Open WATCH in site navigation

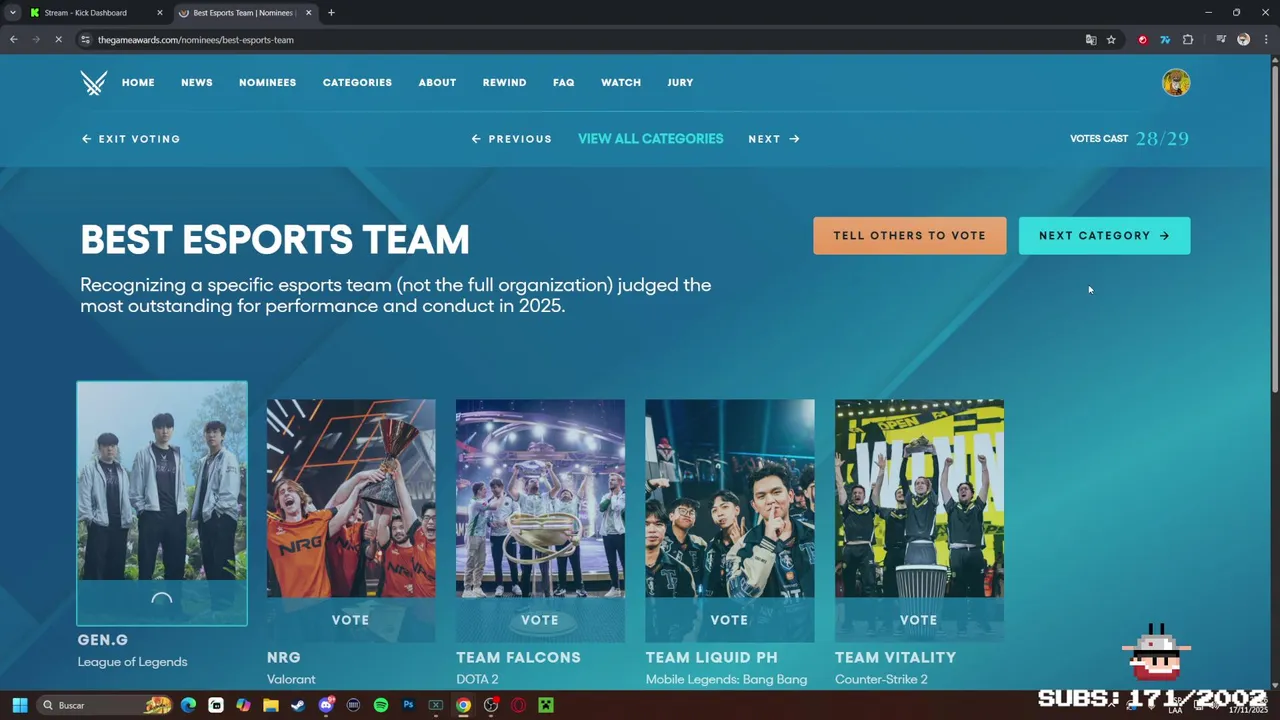pyautogui.click(x=621, y=83)
